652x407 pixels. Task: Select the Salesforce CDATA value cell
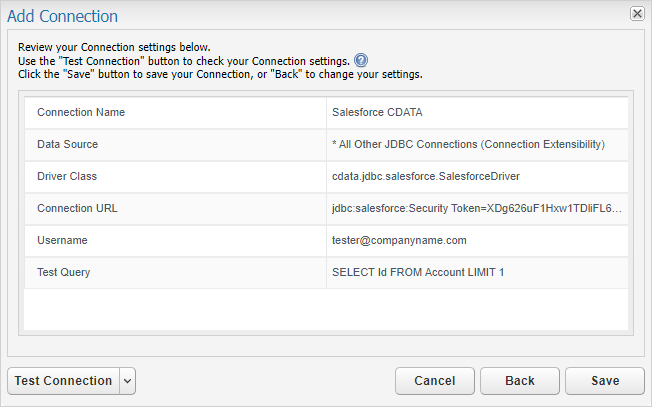(x=477, y=113)
